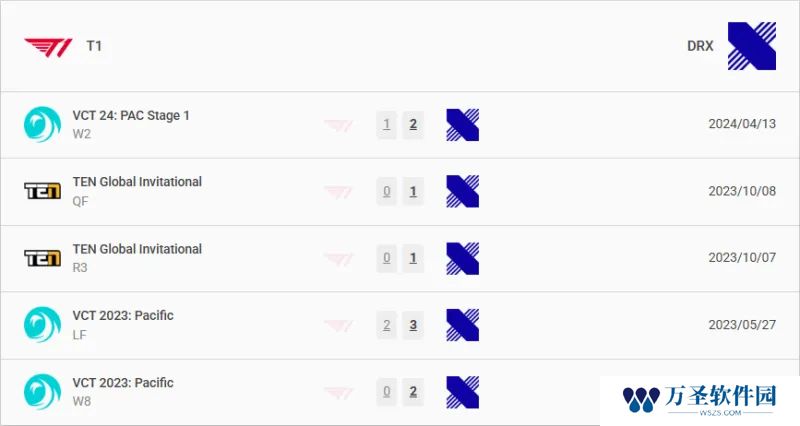Open TEN Global Invitational QF match

pyautogui.click(x=137, y=182)
